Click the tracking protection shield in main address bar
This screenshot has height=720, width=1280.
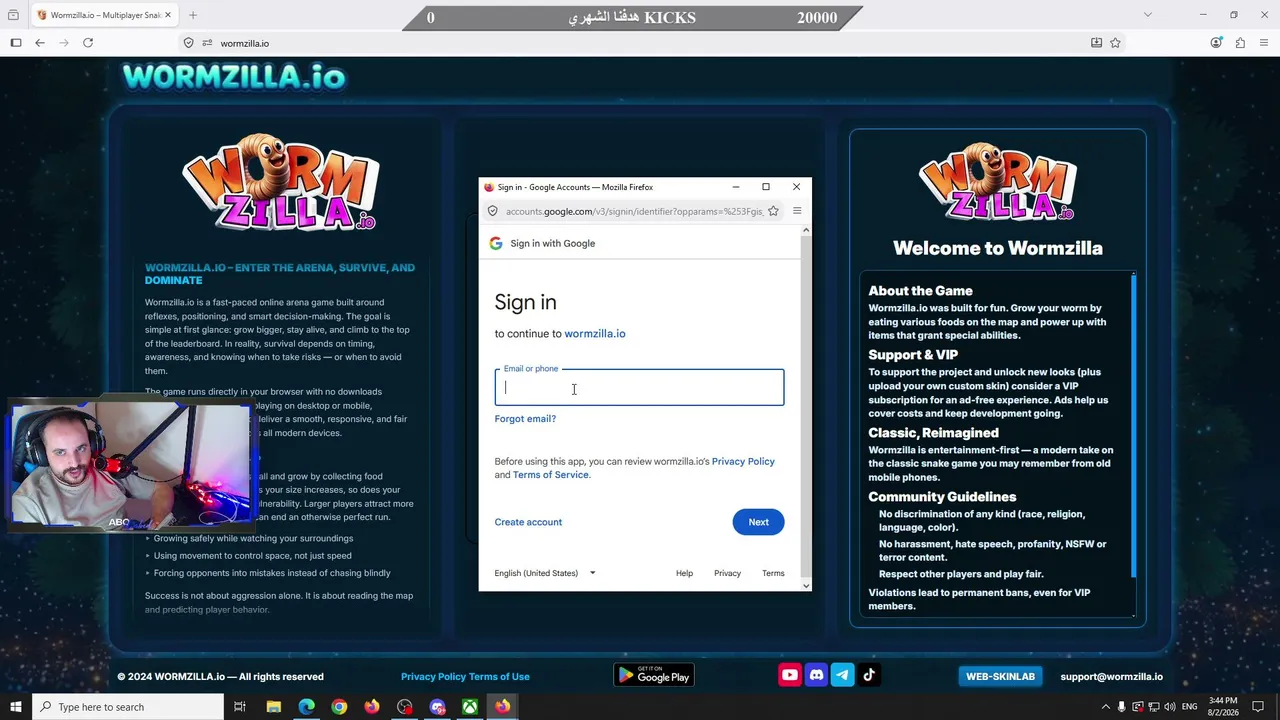click(x=188, y=43)
